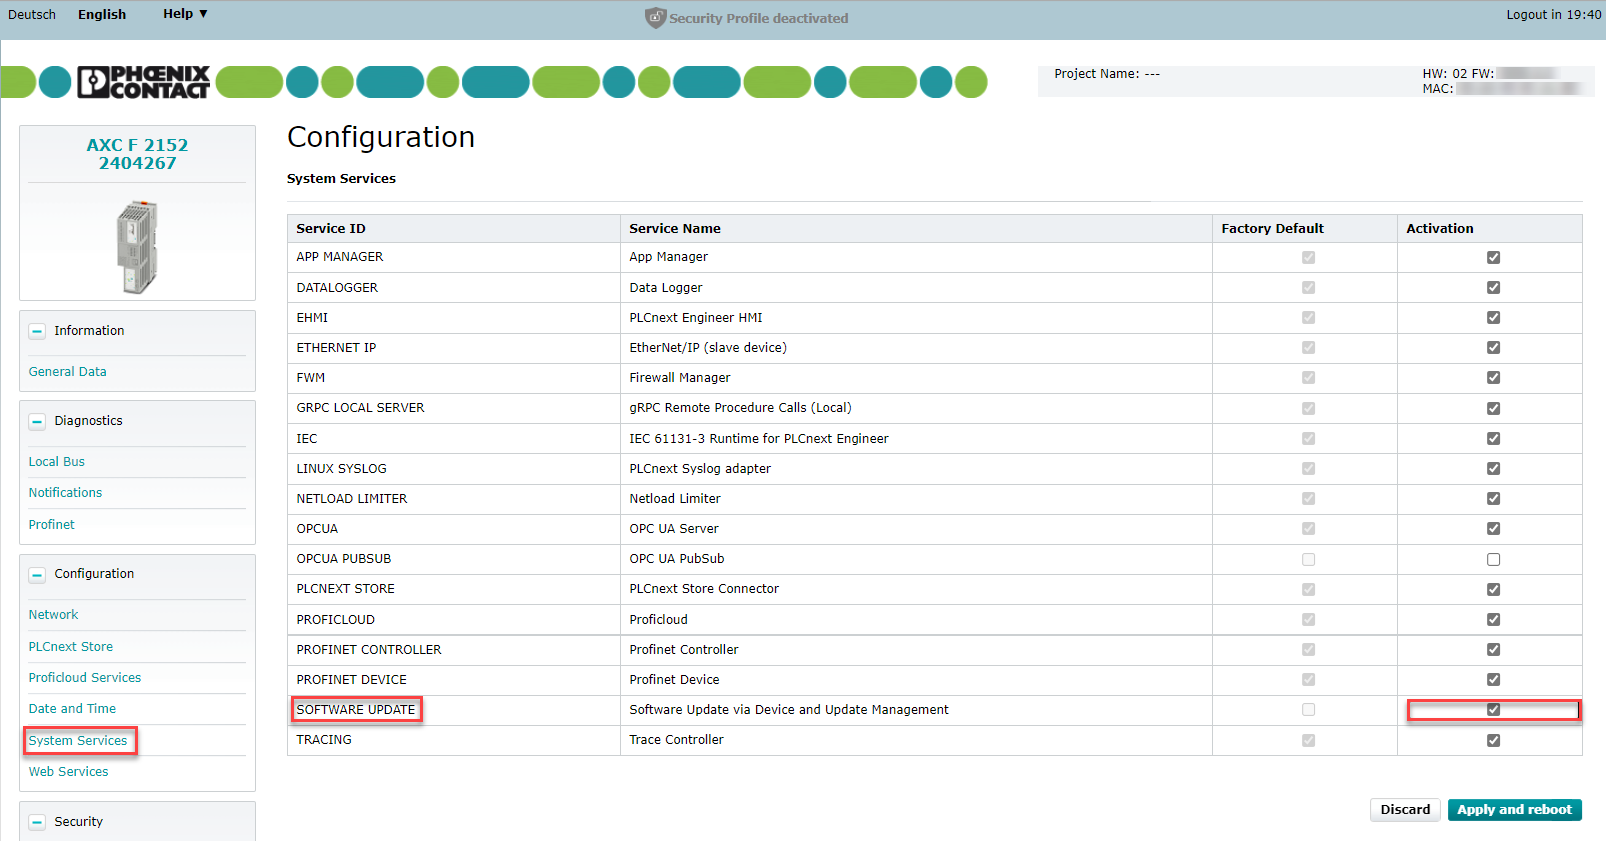Toggle GRPC LOCAL SERVER activation checkbox
The image size is (1606, 841).
(1493, 408)
